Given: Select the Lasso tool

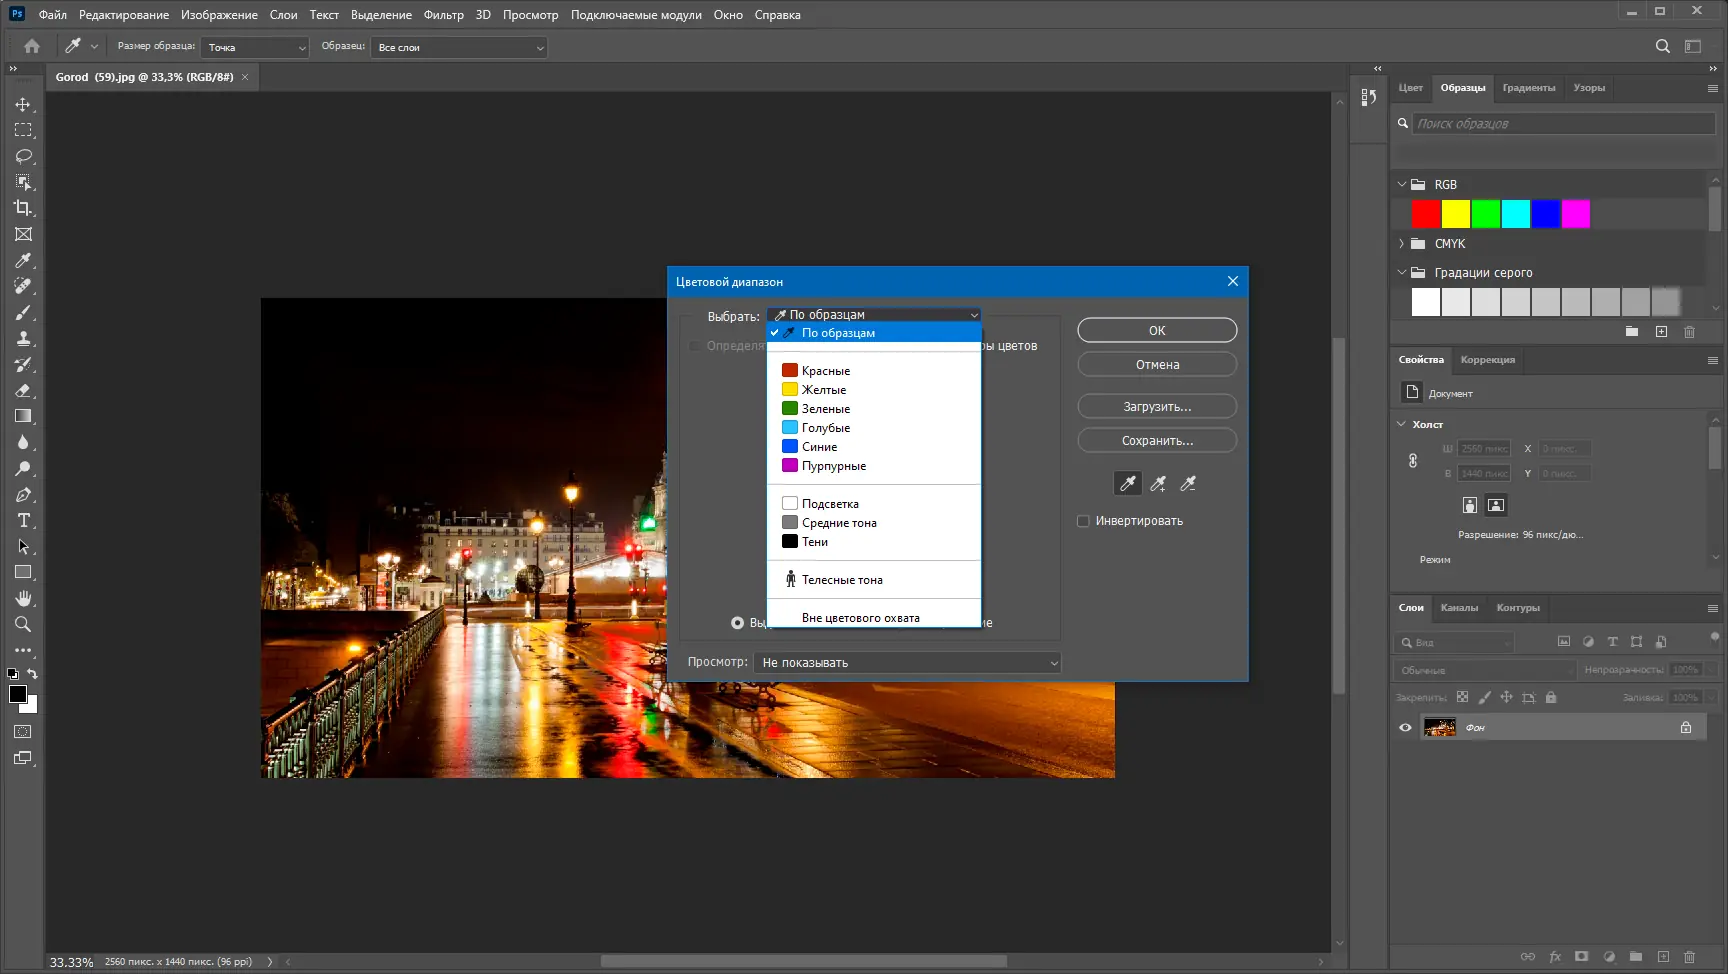Looking at the screenshot, I should [x=23, y=157].
